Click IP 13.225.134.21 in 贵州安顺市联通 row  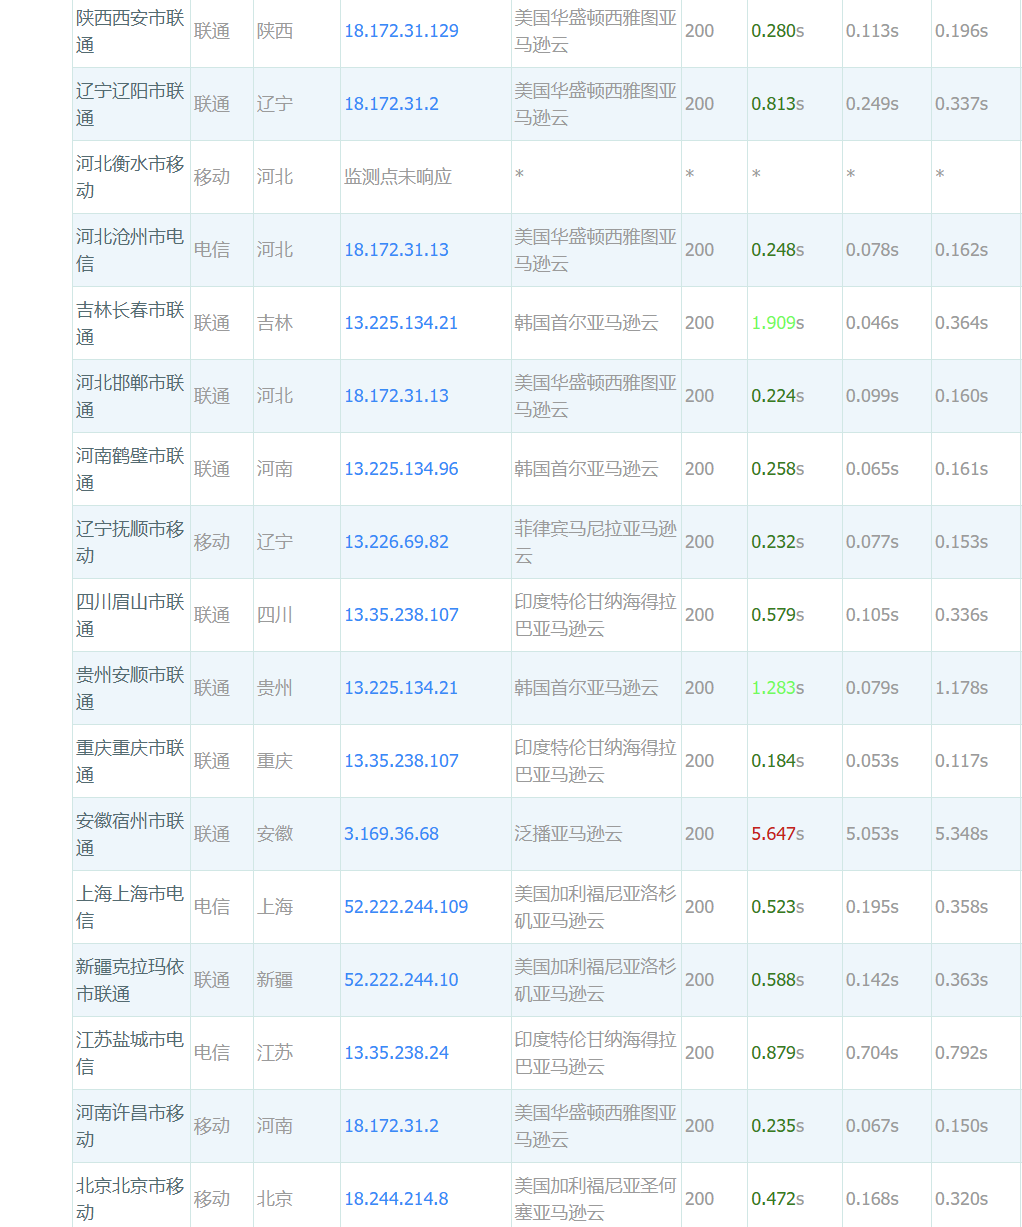(400, 688)
